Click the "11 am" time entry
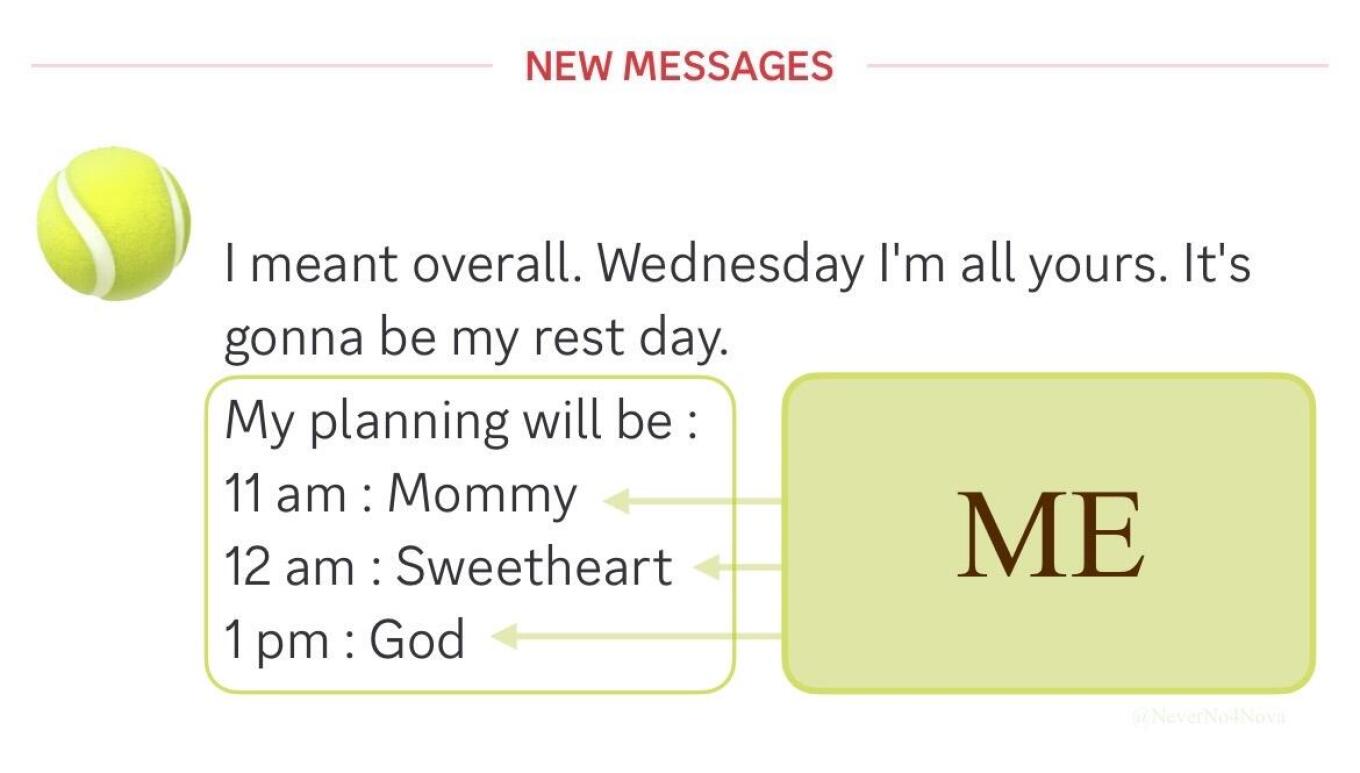1360x773 pixels. (x=285, y=494)
